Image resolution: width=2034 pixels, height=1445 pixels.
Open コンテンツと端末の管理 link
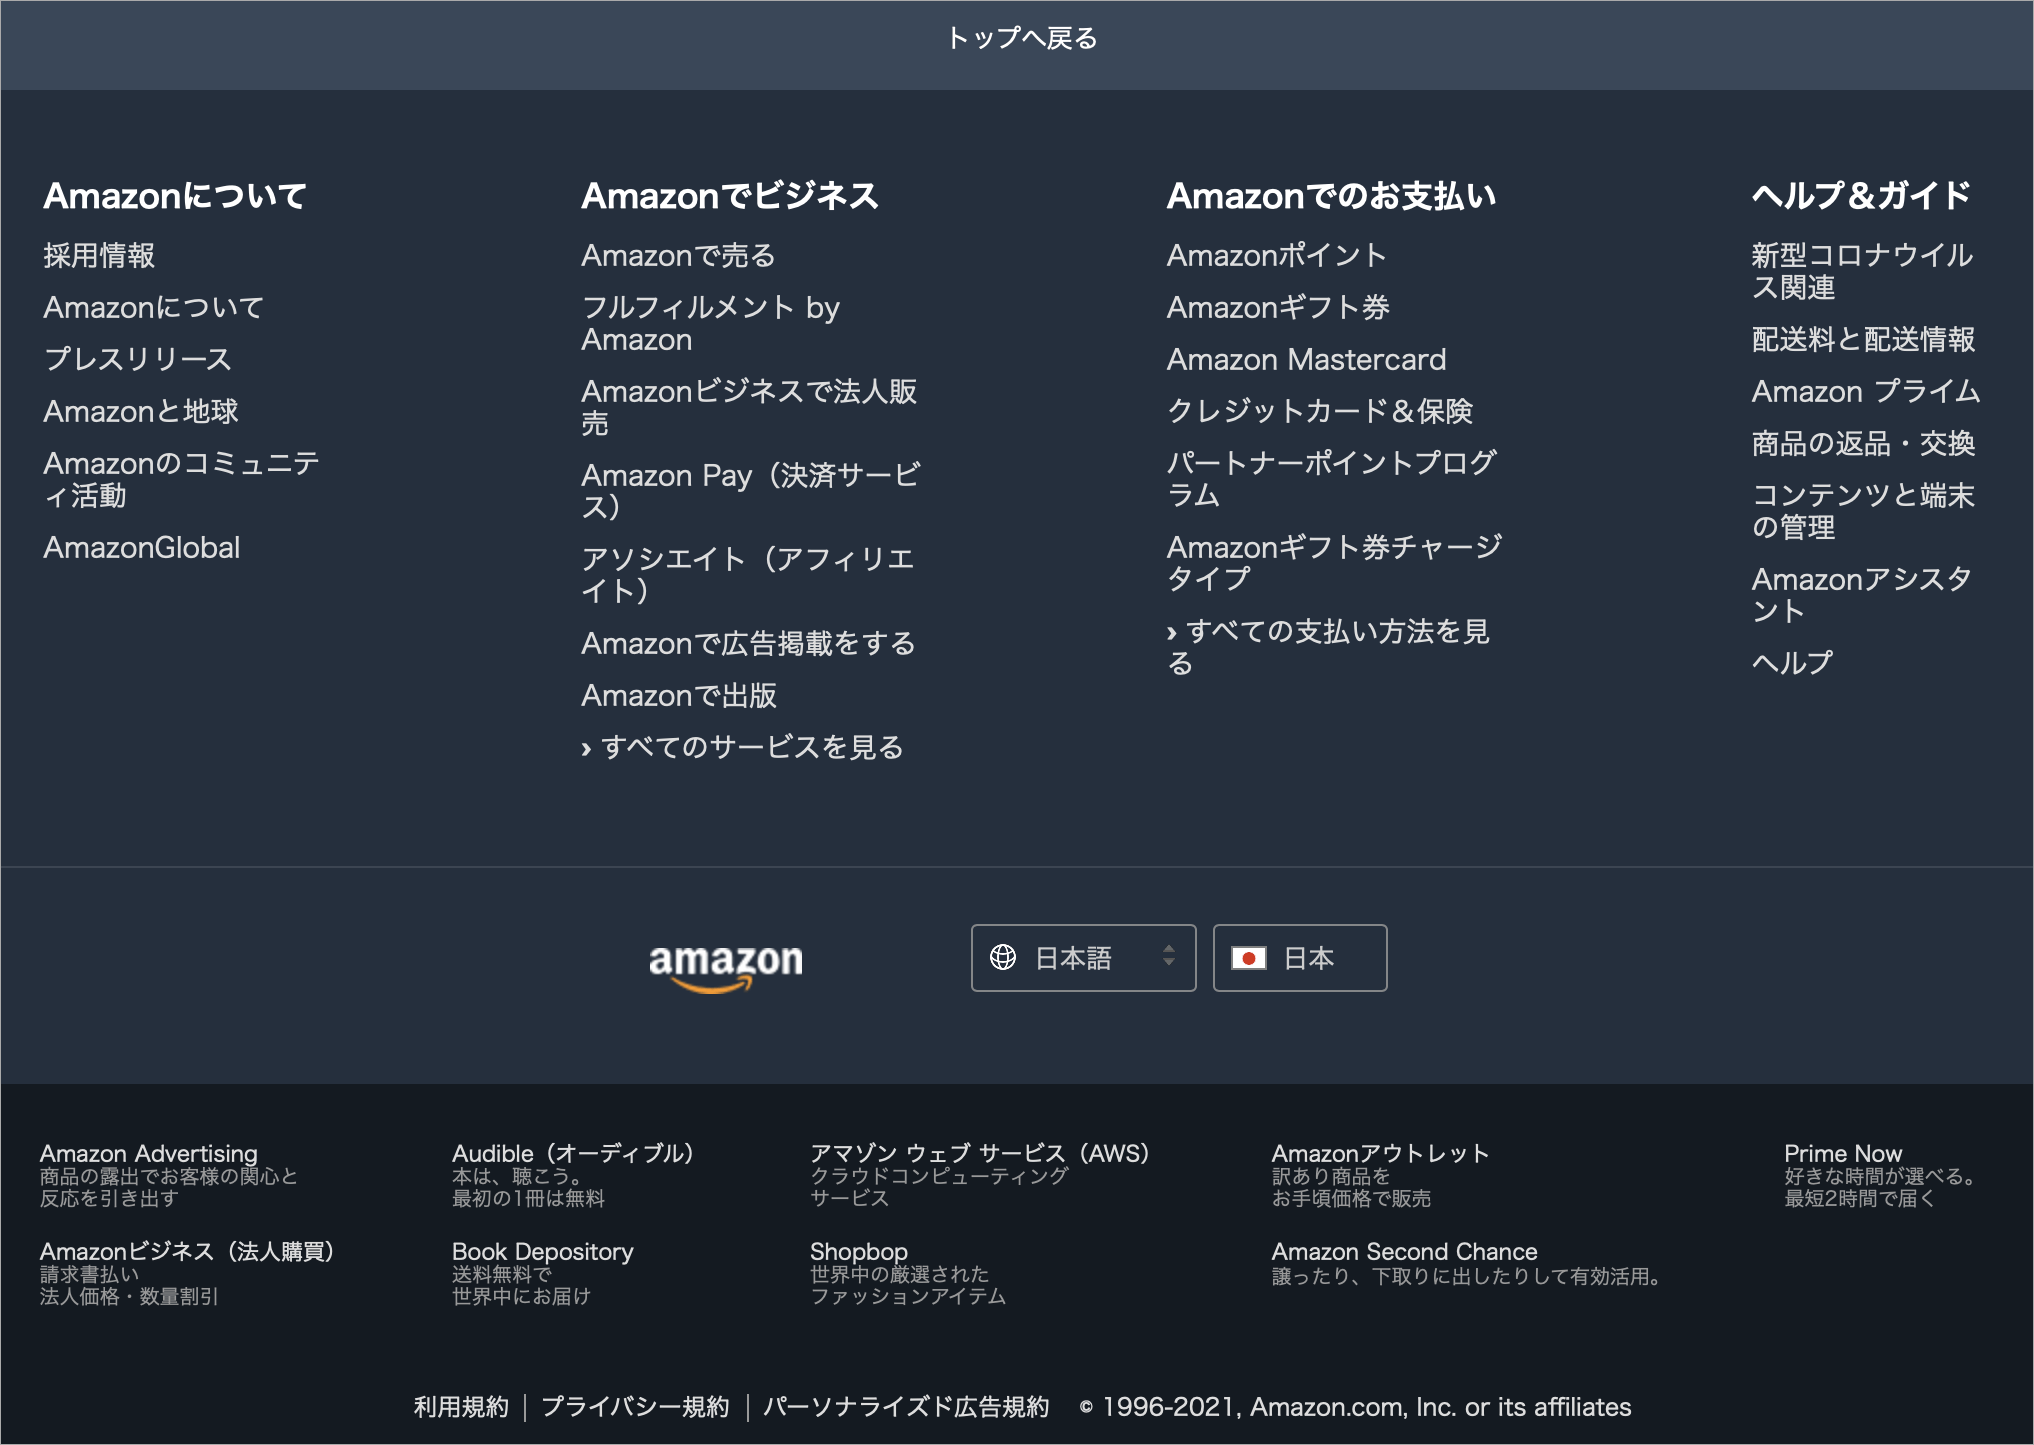1864,512
